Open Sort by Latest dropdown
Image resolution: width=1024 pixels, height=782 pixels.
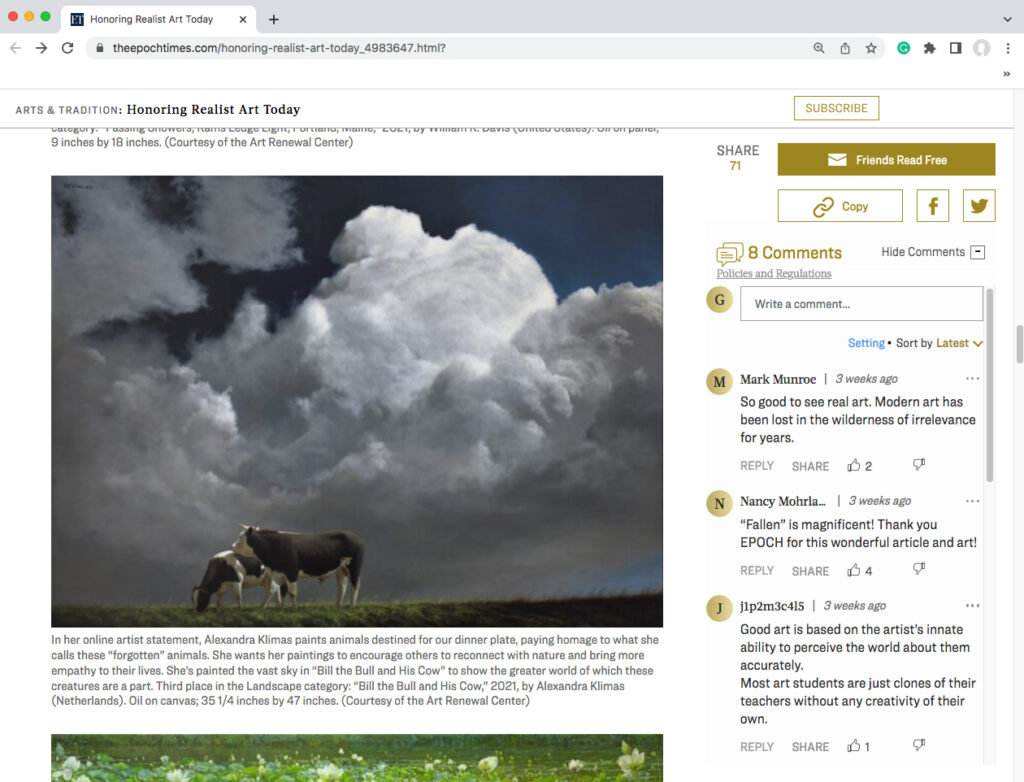click(959, 343)
